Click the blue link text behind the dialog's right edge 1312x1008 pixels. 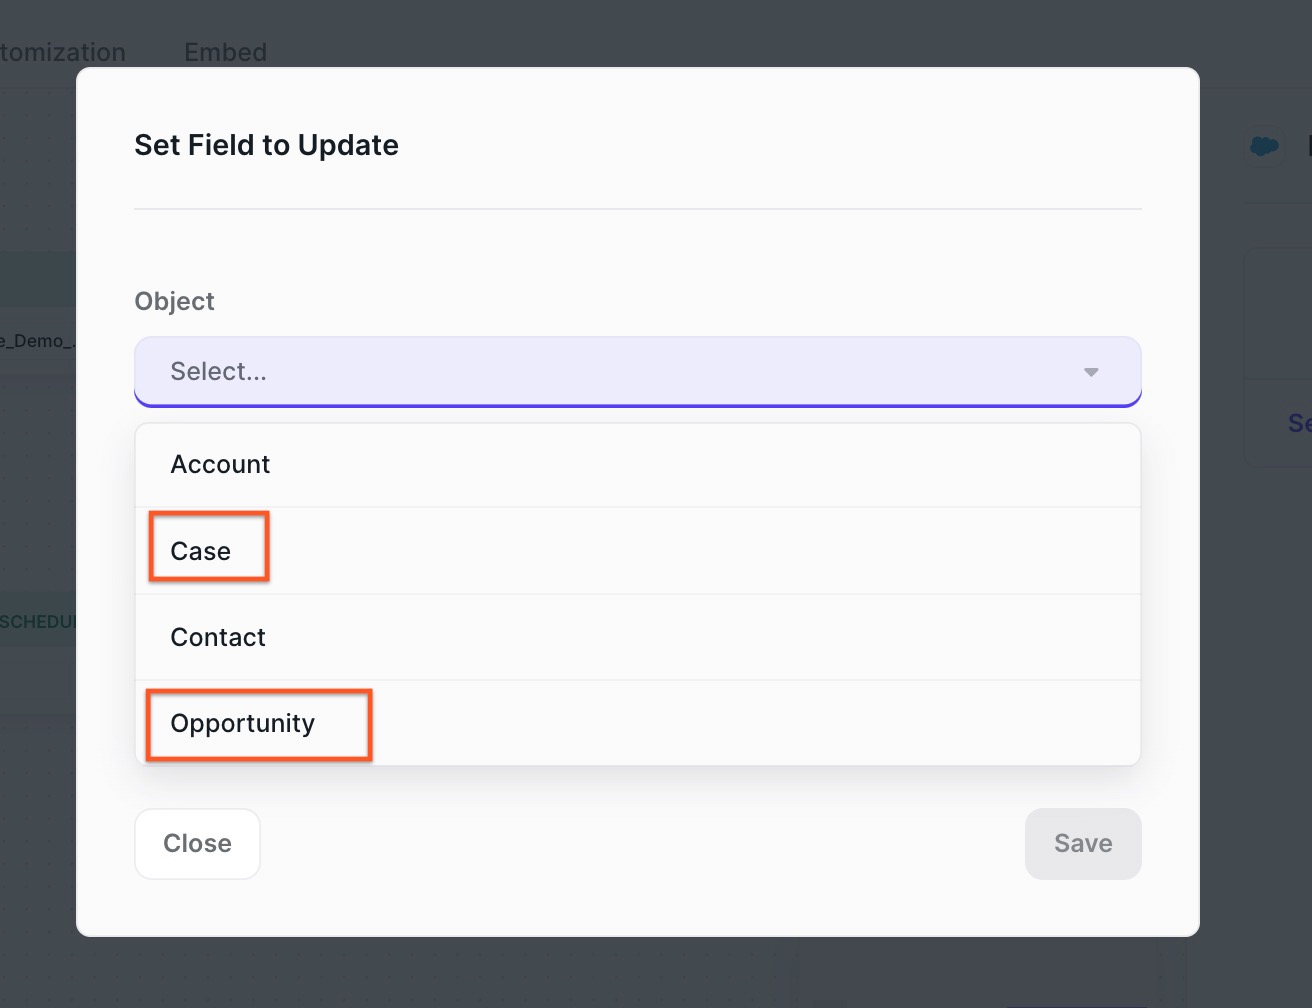coord(1299,423)
